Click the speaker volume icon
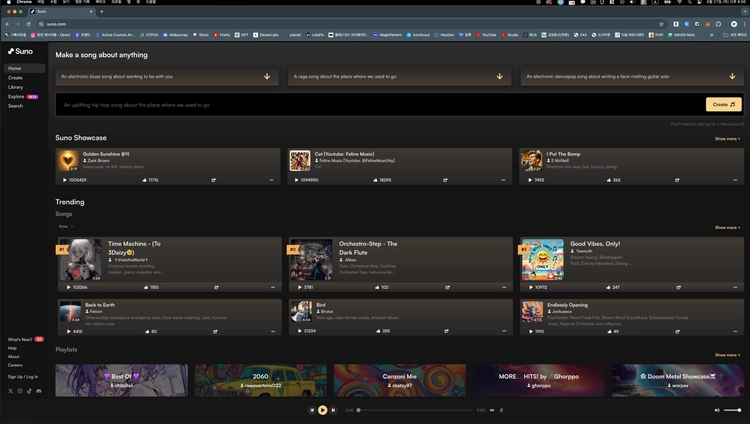Image resolution: width=750 pixels, height=424 pixels. tap(717, 410)
